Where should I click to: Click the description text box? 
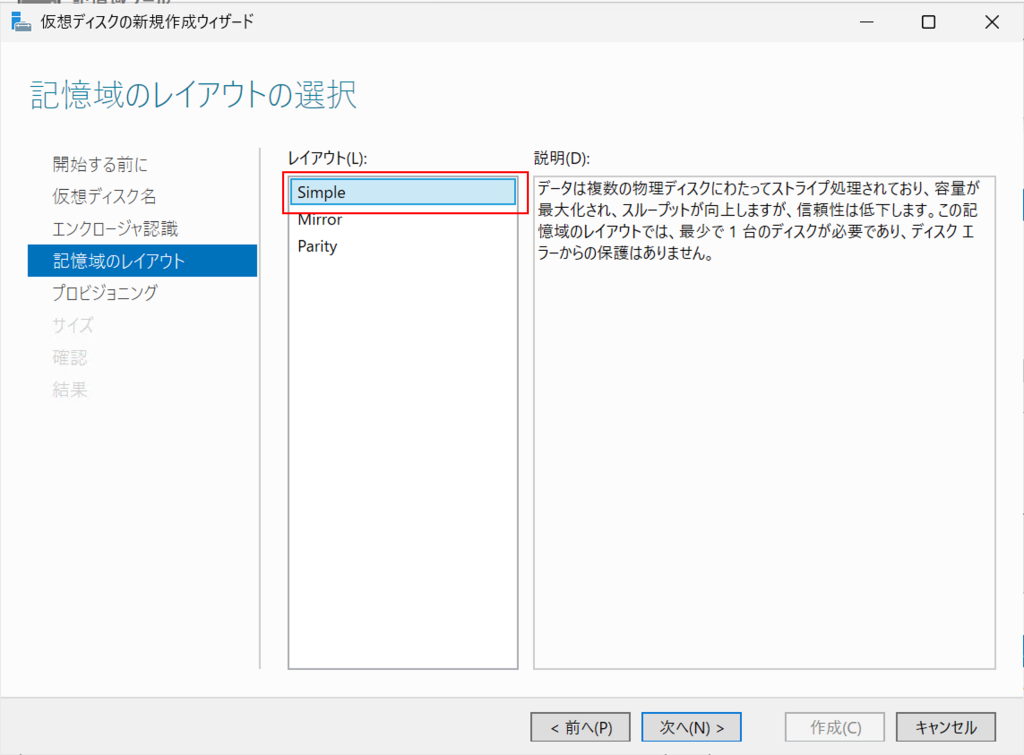(x=764, y=423)
